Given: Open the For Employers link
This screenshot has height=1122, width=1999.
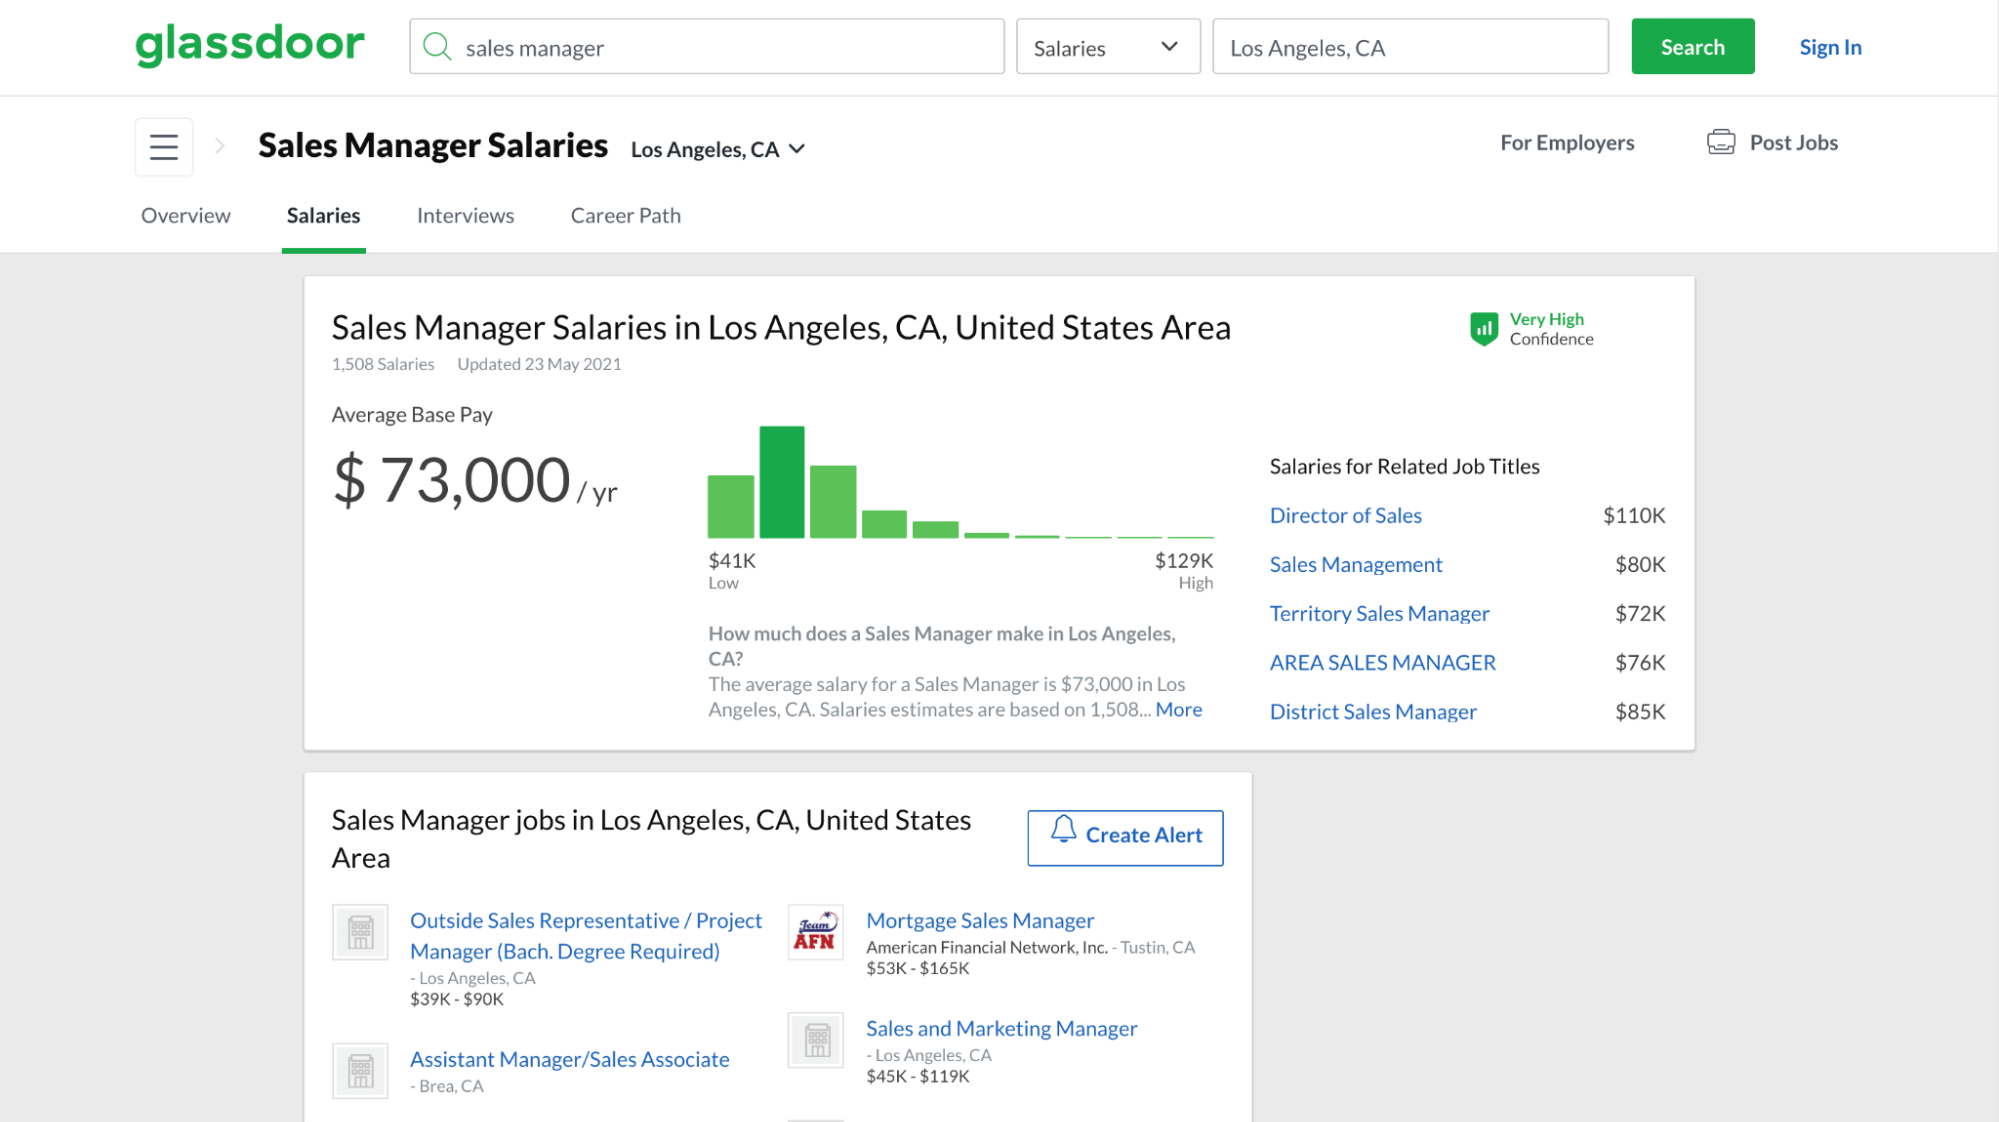Looking at the screenshot, I should tap(1567, 142).
